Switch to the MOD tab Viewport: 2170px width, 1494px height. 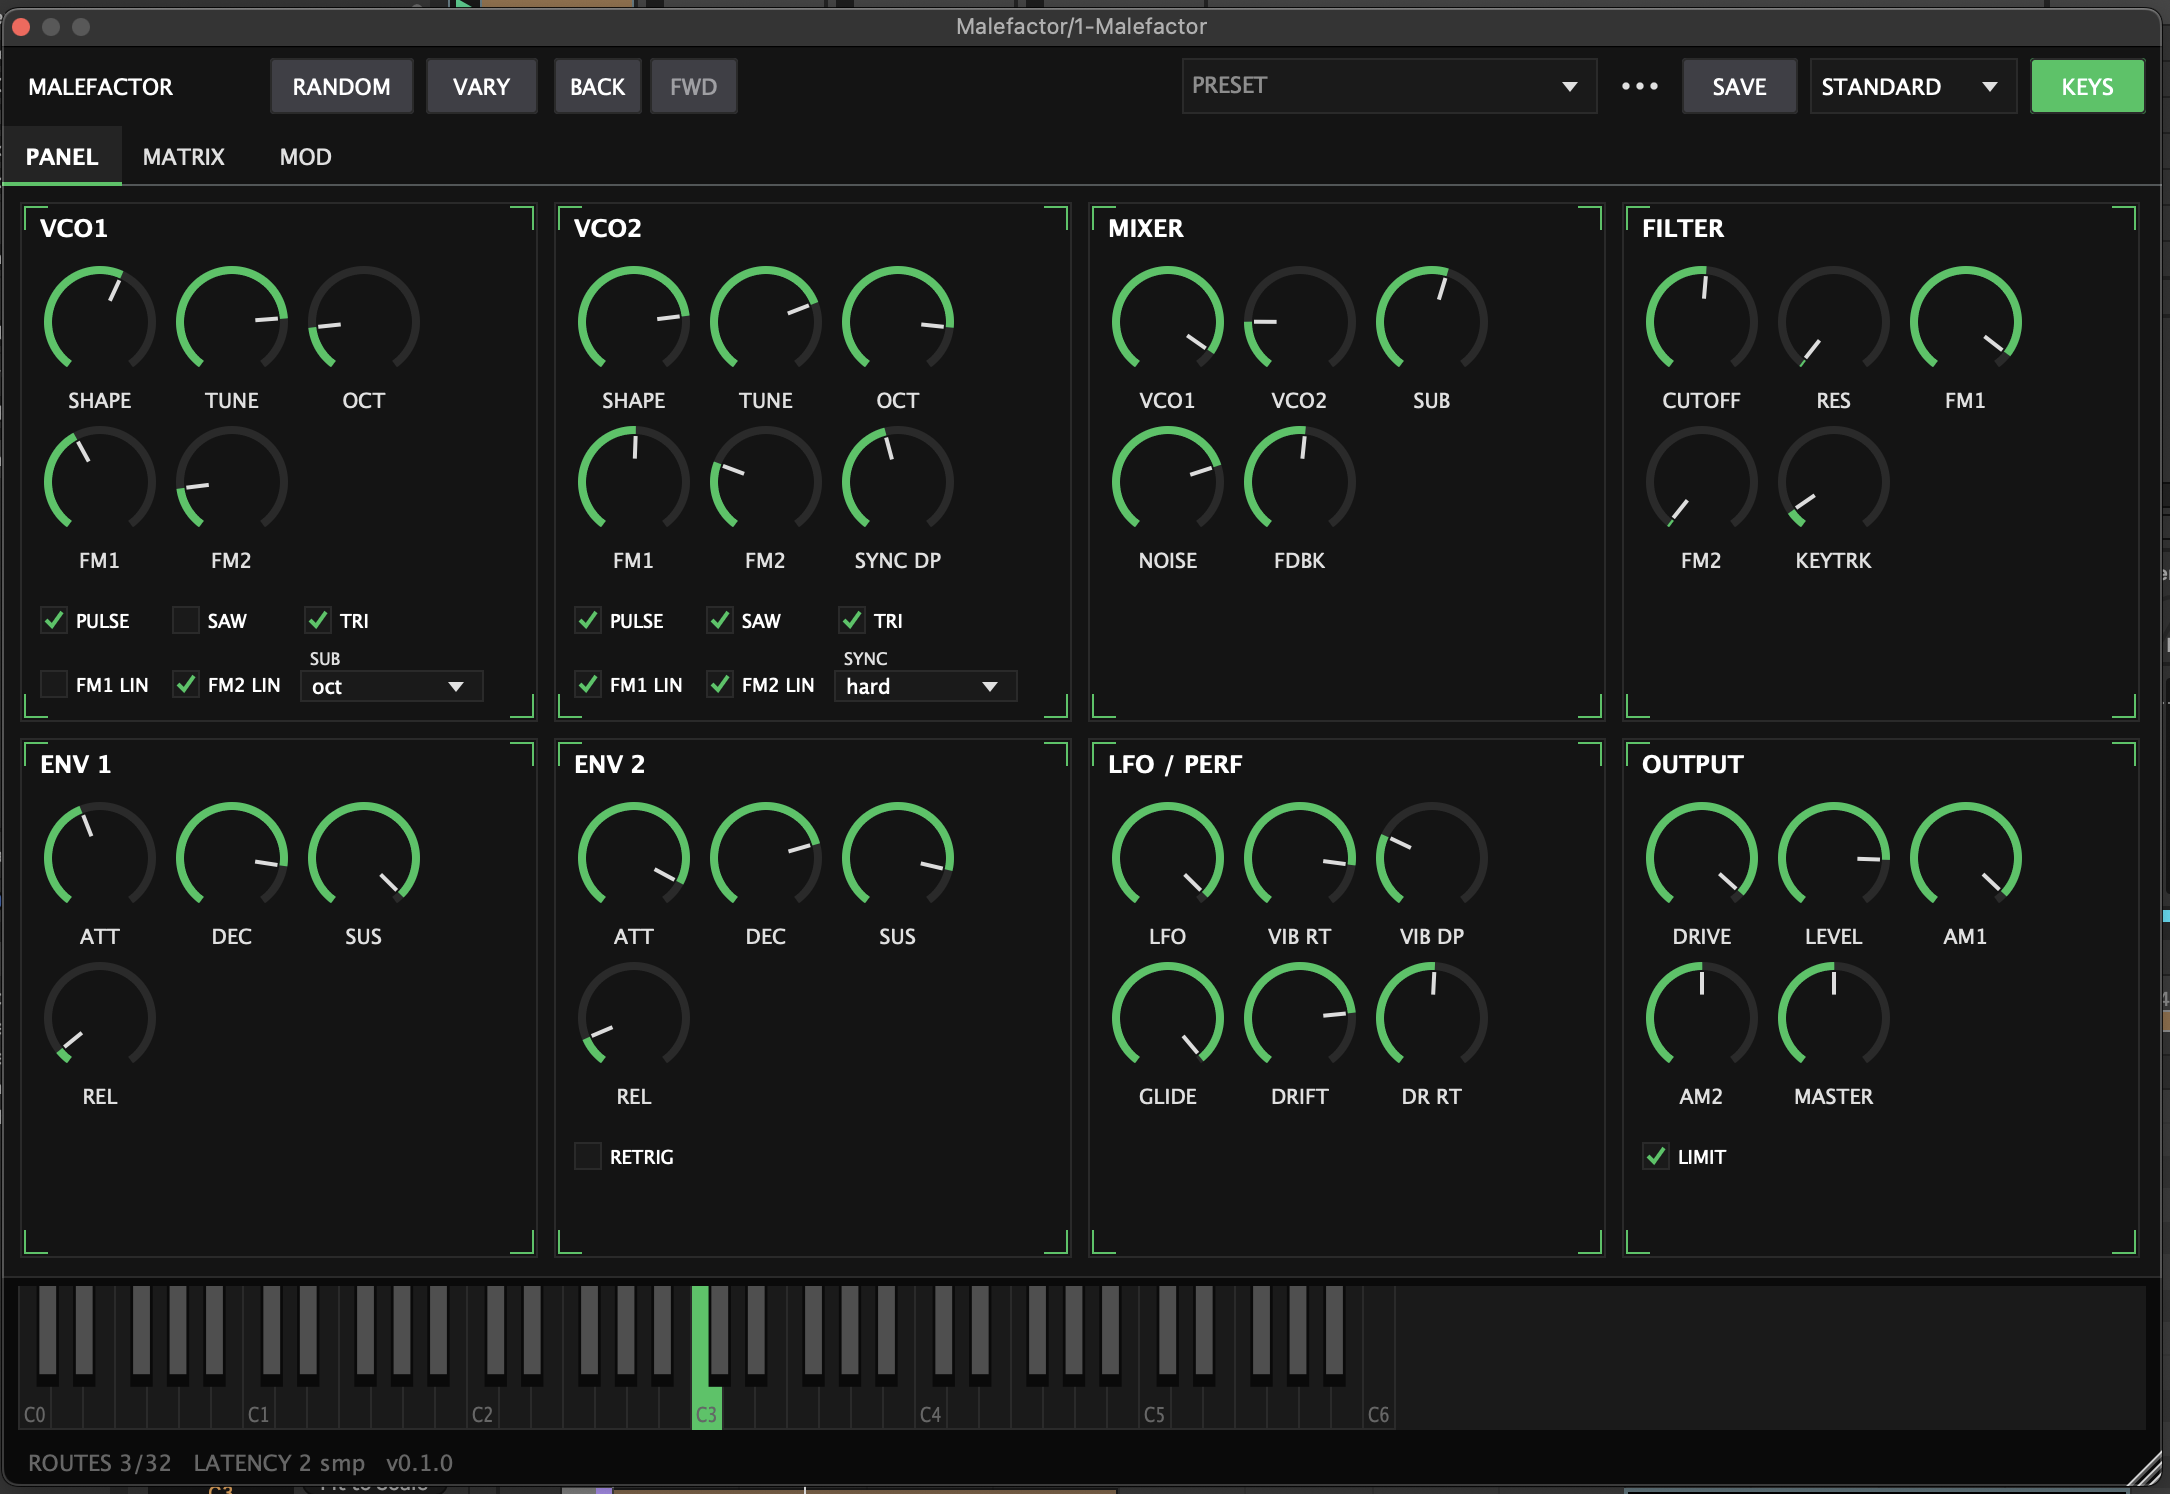click(306, 157)
